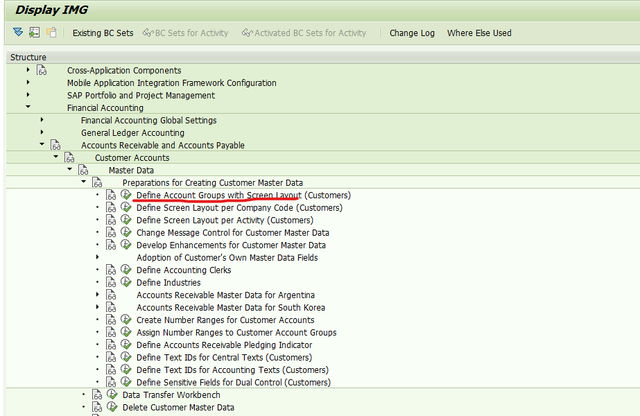This screenshot has height=416, width=640.
Task: Select Assign Number Ranges to Customer Account Groups text
Action: pos(236,333)
